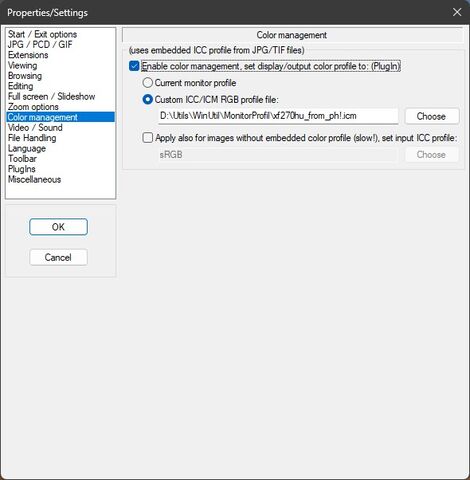Select Color management in category list
The width and height of the screenshot is (470, 480).
(x=60, y=117)
